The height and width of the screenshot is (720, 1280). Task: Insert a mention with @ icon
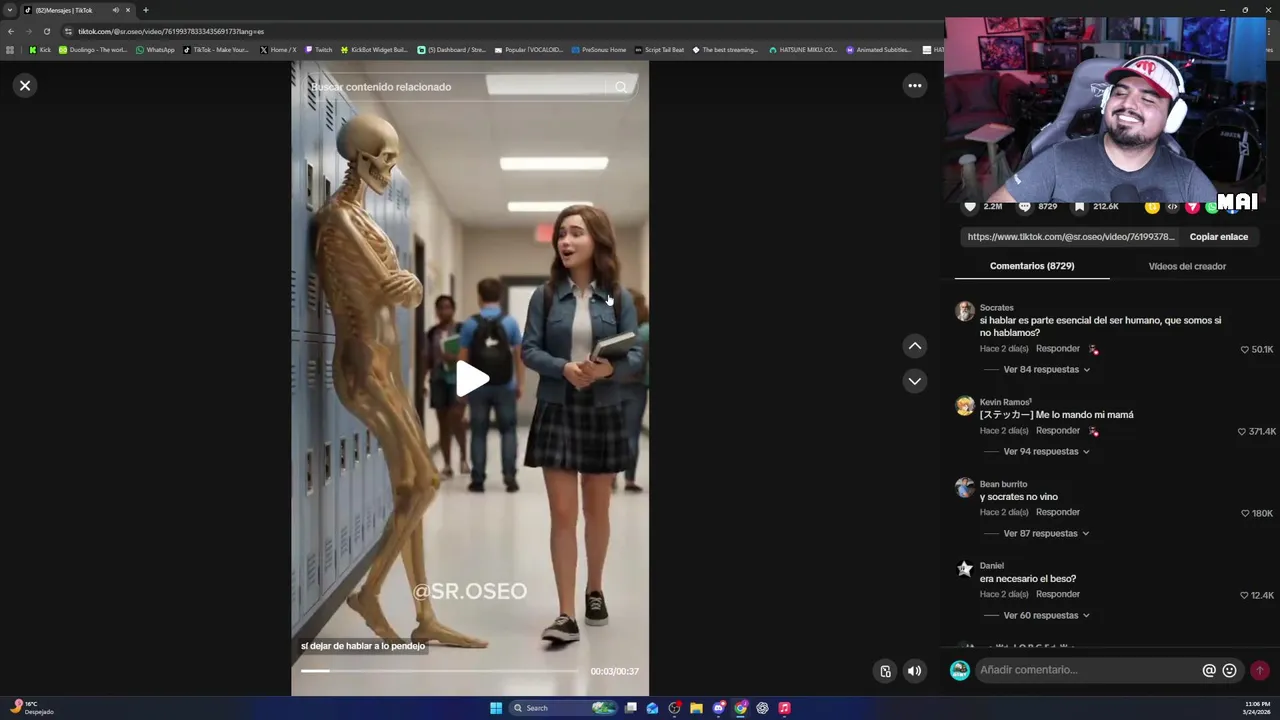coord(1209,671)
